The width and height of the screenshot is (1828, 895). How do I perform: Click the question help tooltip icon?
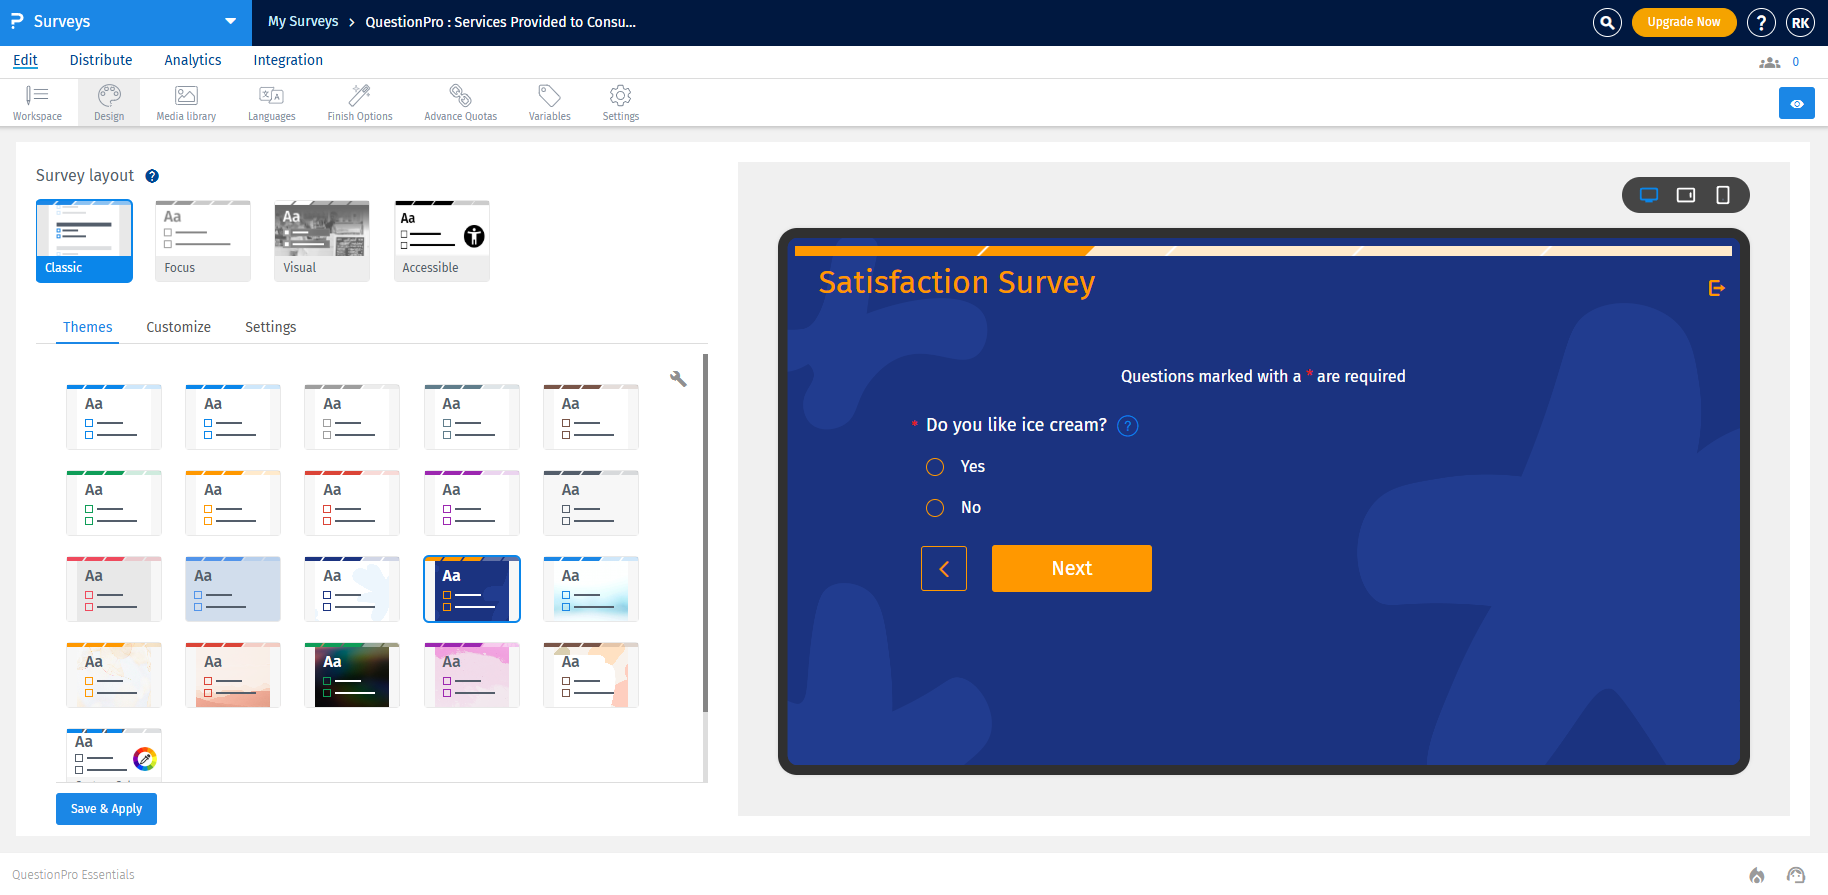click(x=1128, y=426)
